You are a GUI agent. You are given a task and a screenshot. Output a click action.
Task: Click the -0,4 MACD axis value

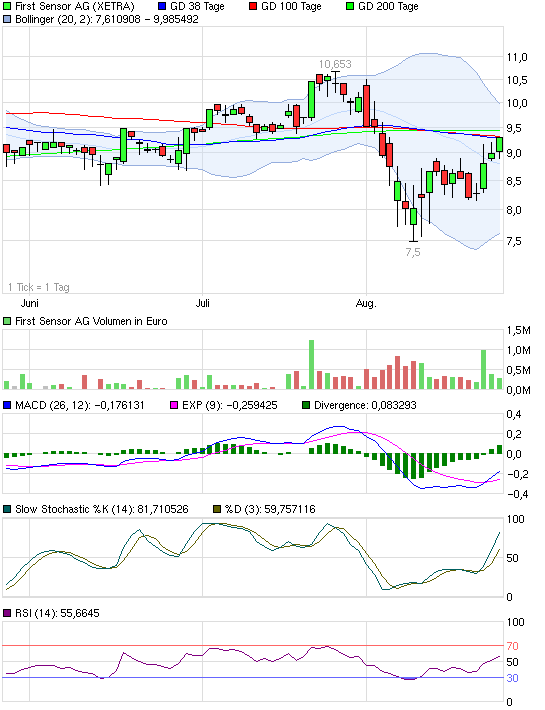[x=515, y=494]
